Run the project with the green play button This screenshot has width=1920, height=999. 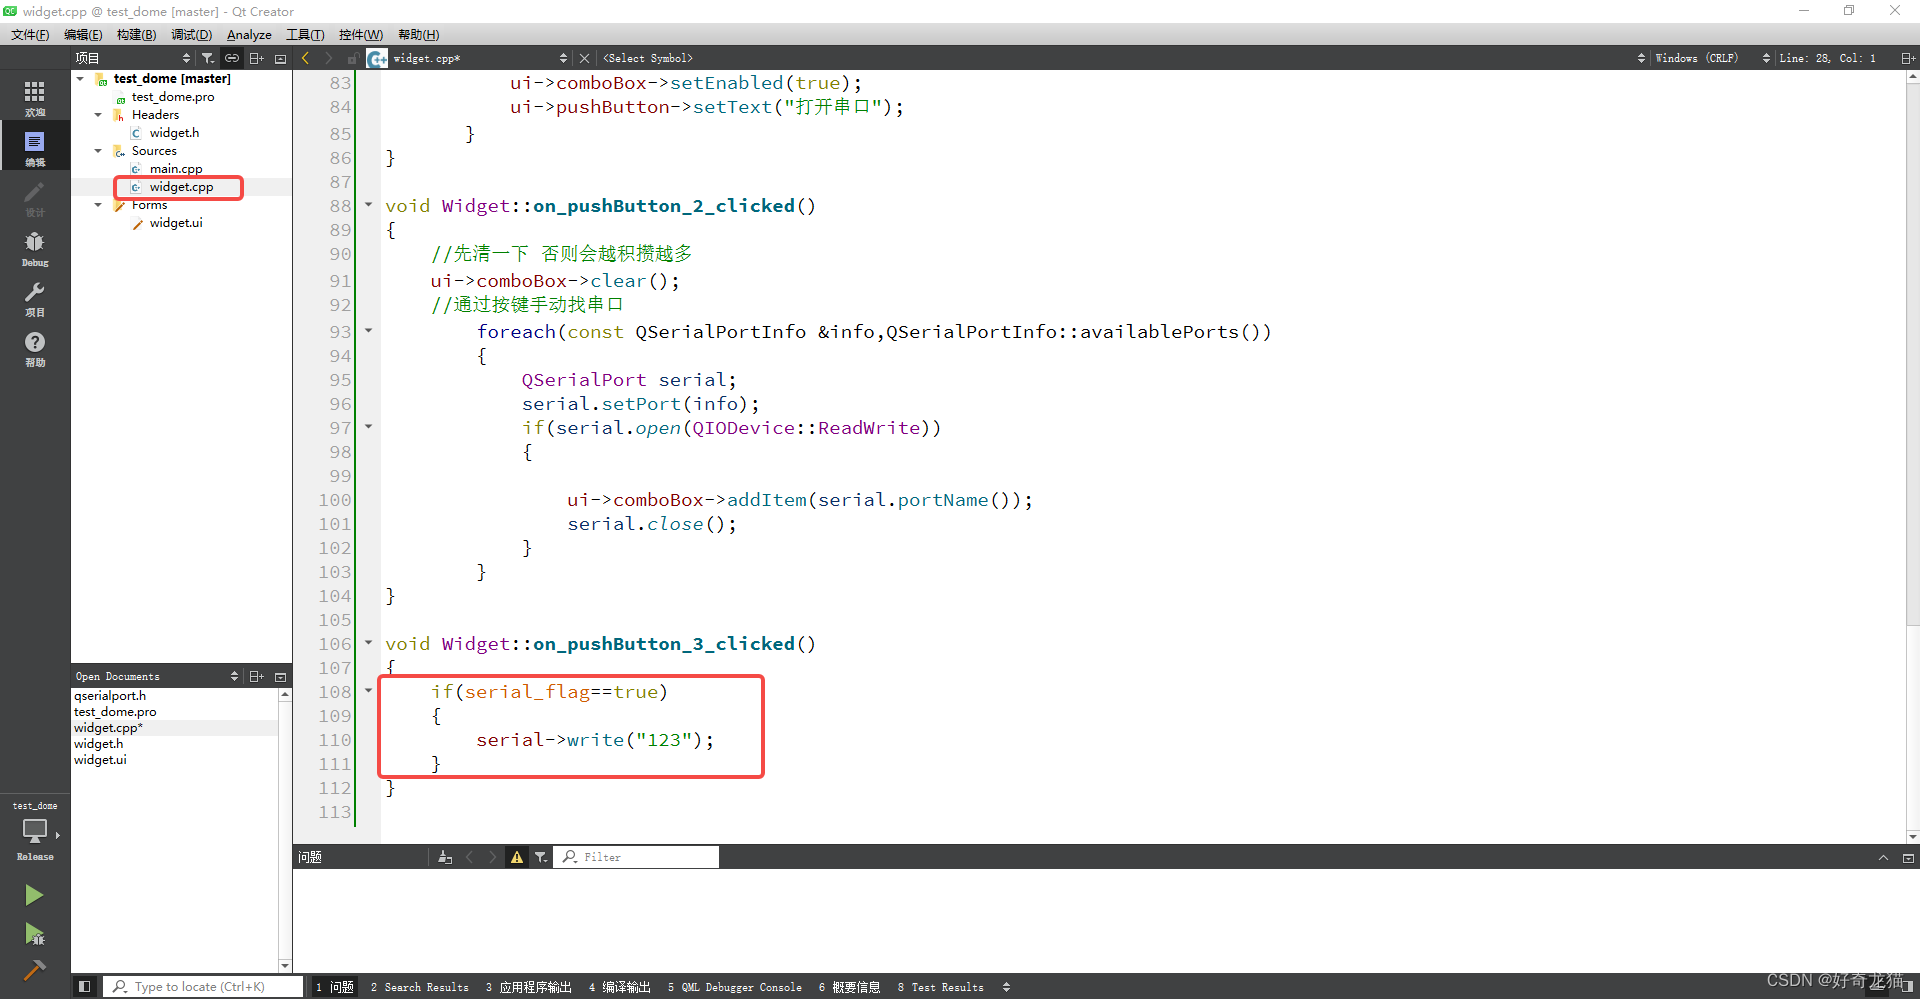(34, 895)
